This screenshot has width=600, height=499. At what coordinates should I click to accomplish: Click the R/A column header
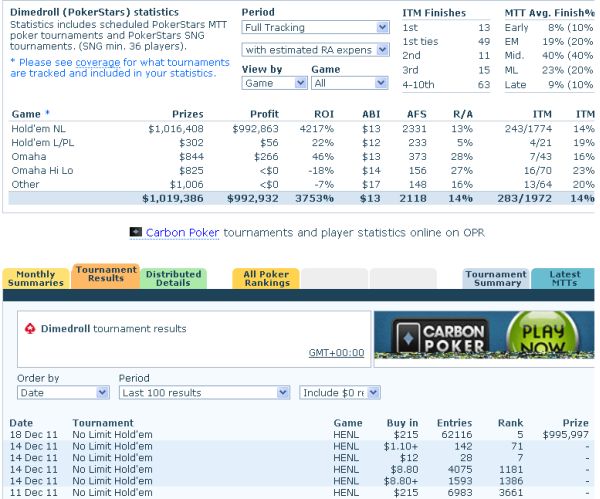pyautogui.click(x=463, y=114)
